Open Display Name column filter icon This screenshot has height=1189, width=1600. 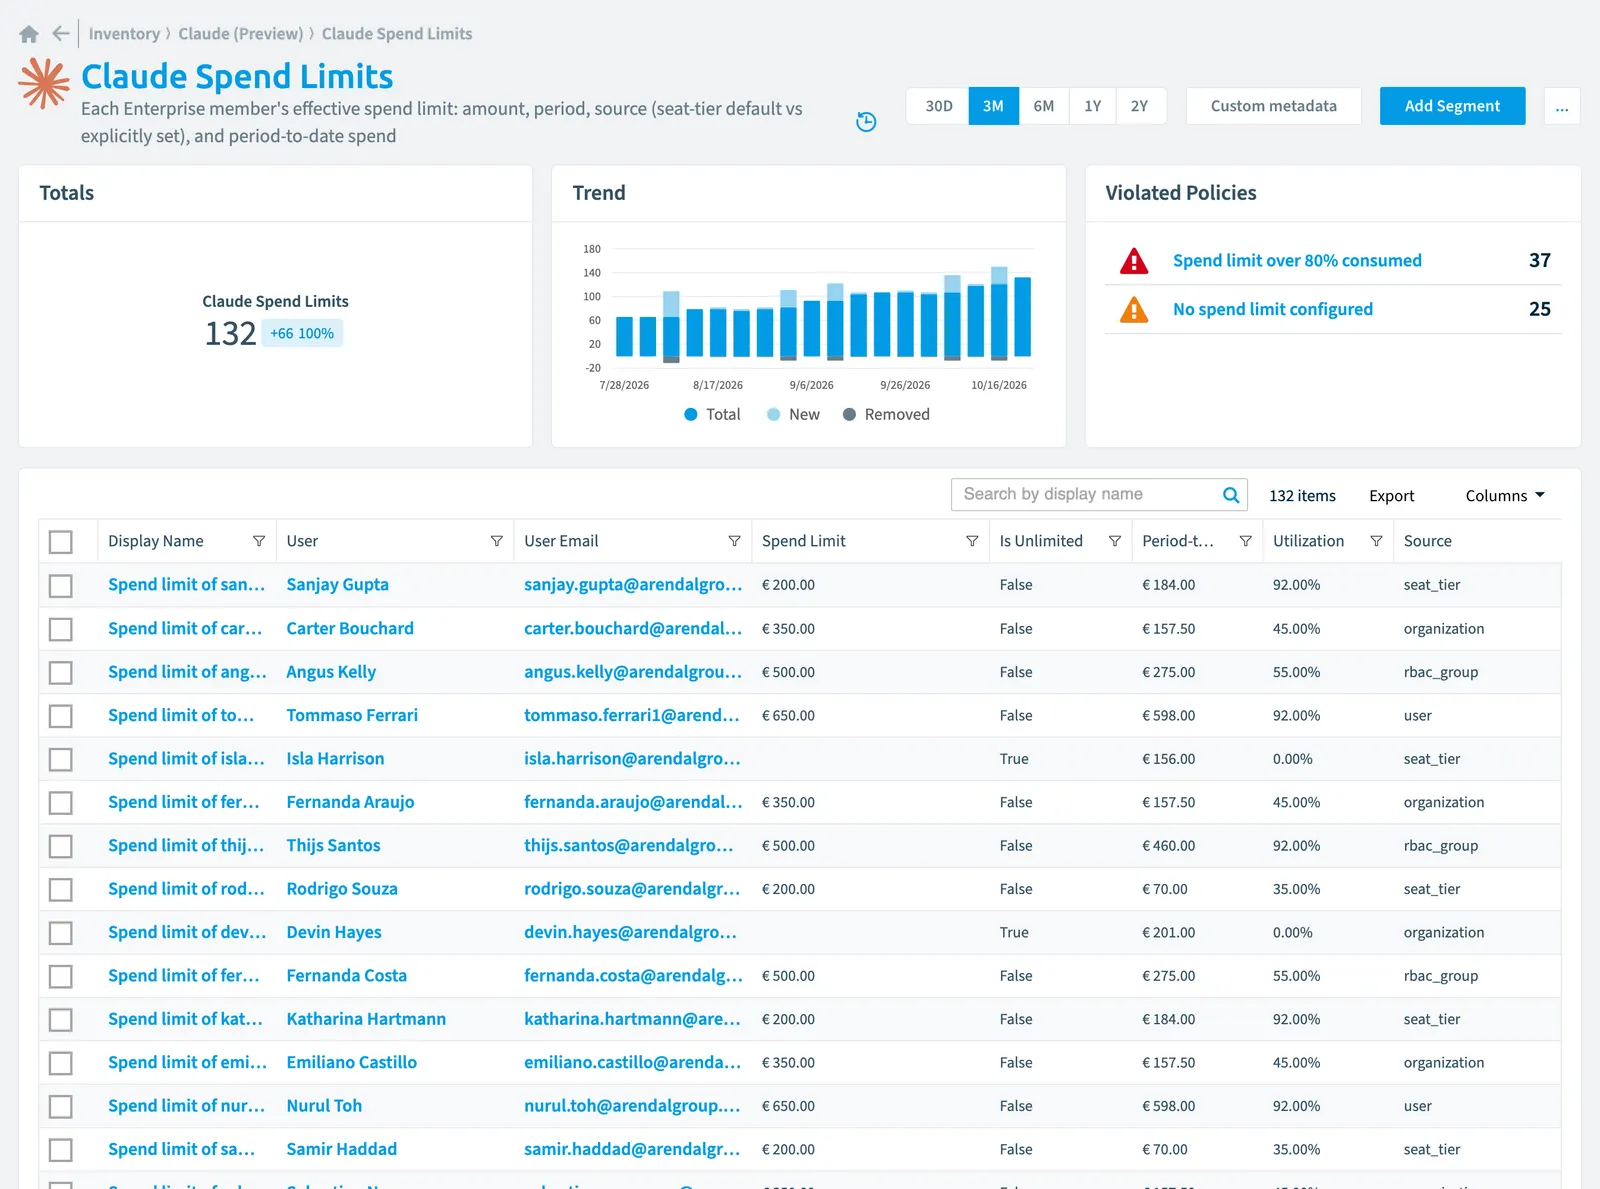(259, 541)
